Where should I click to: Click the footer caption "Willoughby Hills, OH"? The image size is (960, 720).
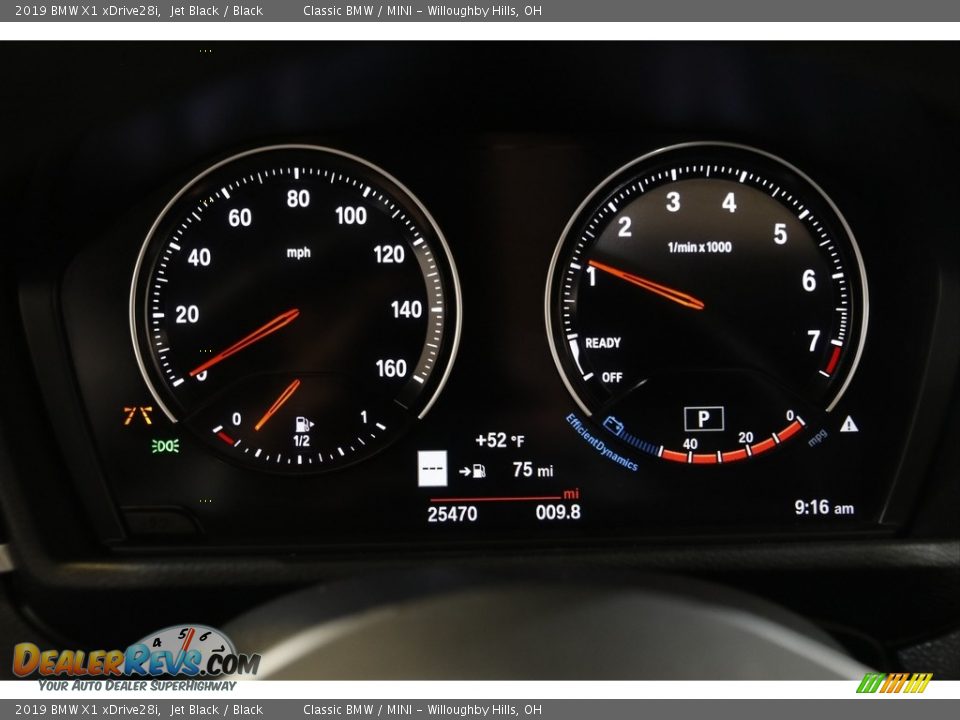click(484, 710)
